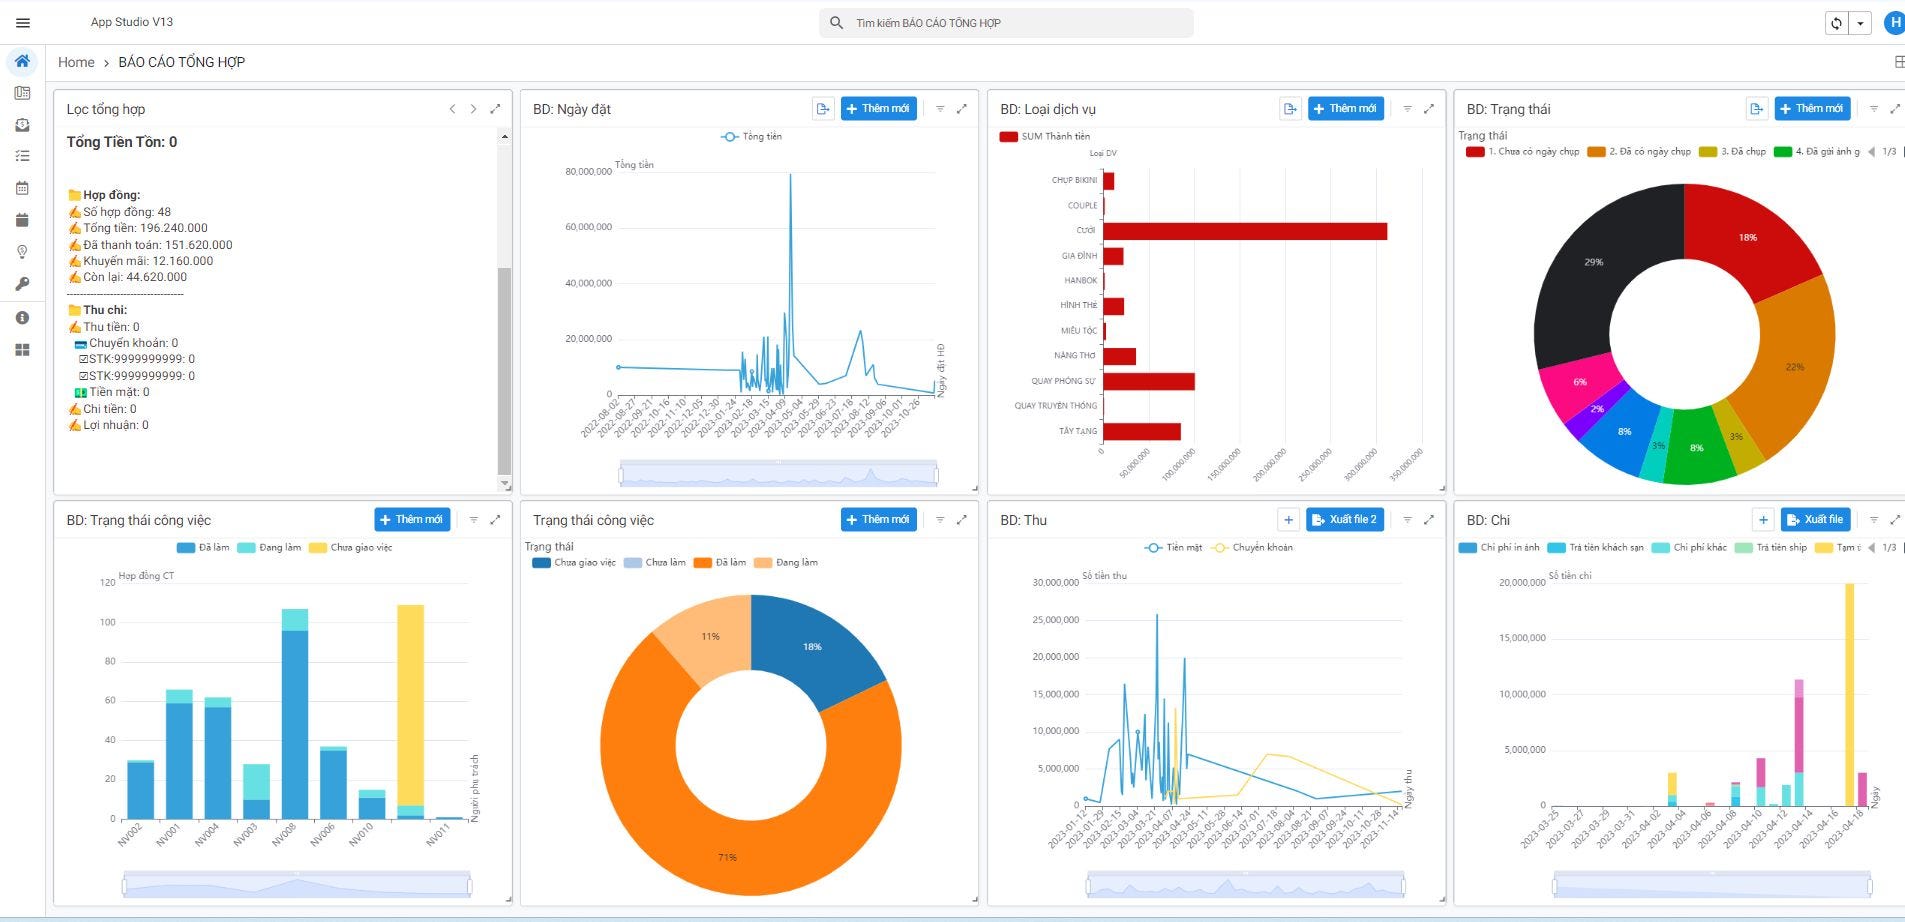Open the info circle sidebar icon

22,318
